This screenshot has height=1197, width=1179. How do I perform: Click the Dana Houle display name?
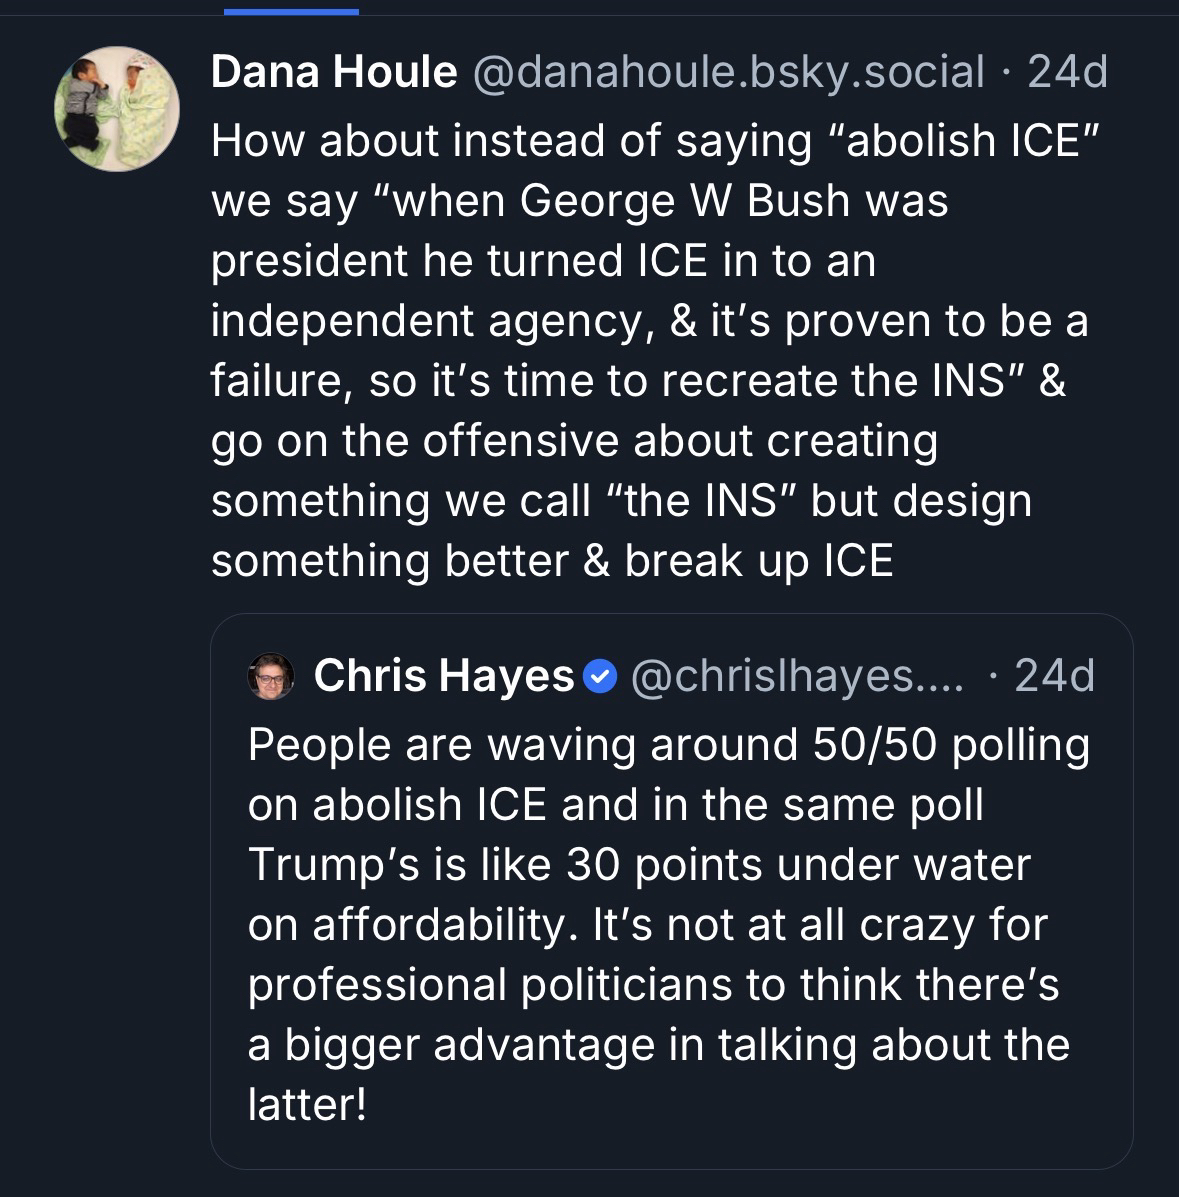click(334, 72)
